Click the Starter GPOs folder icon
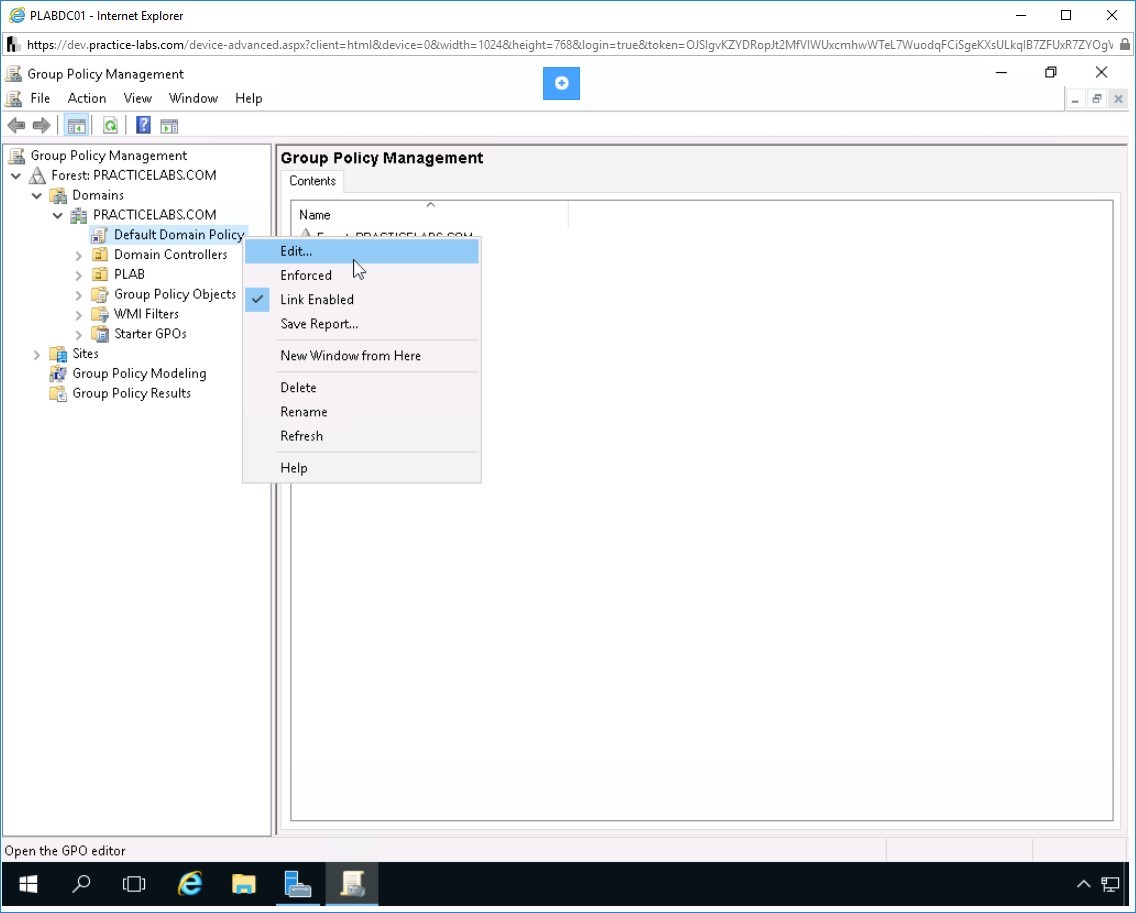The image size is (1136, 913). (x=100, y=333)
